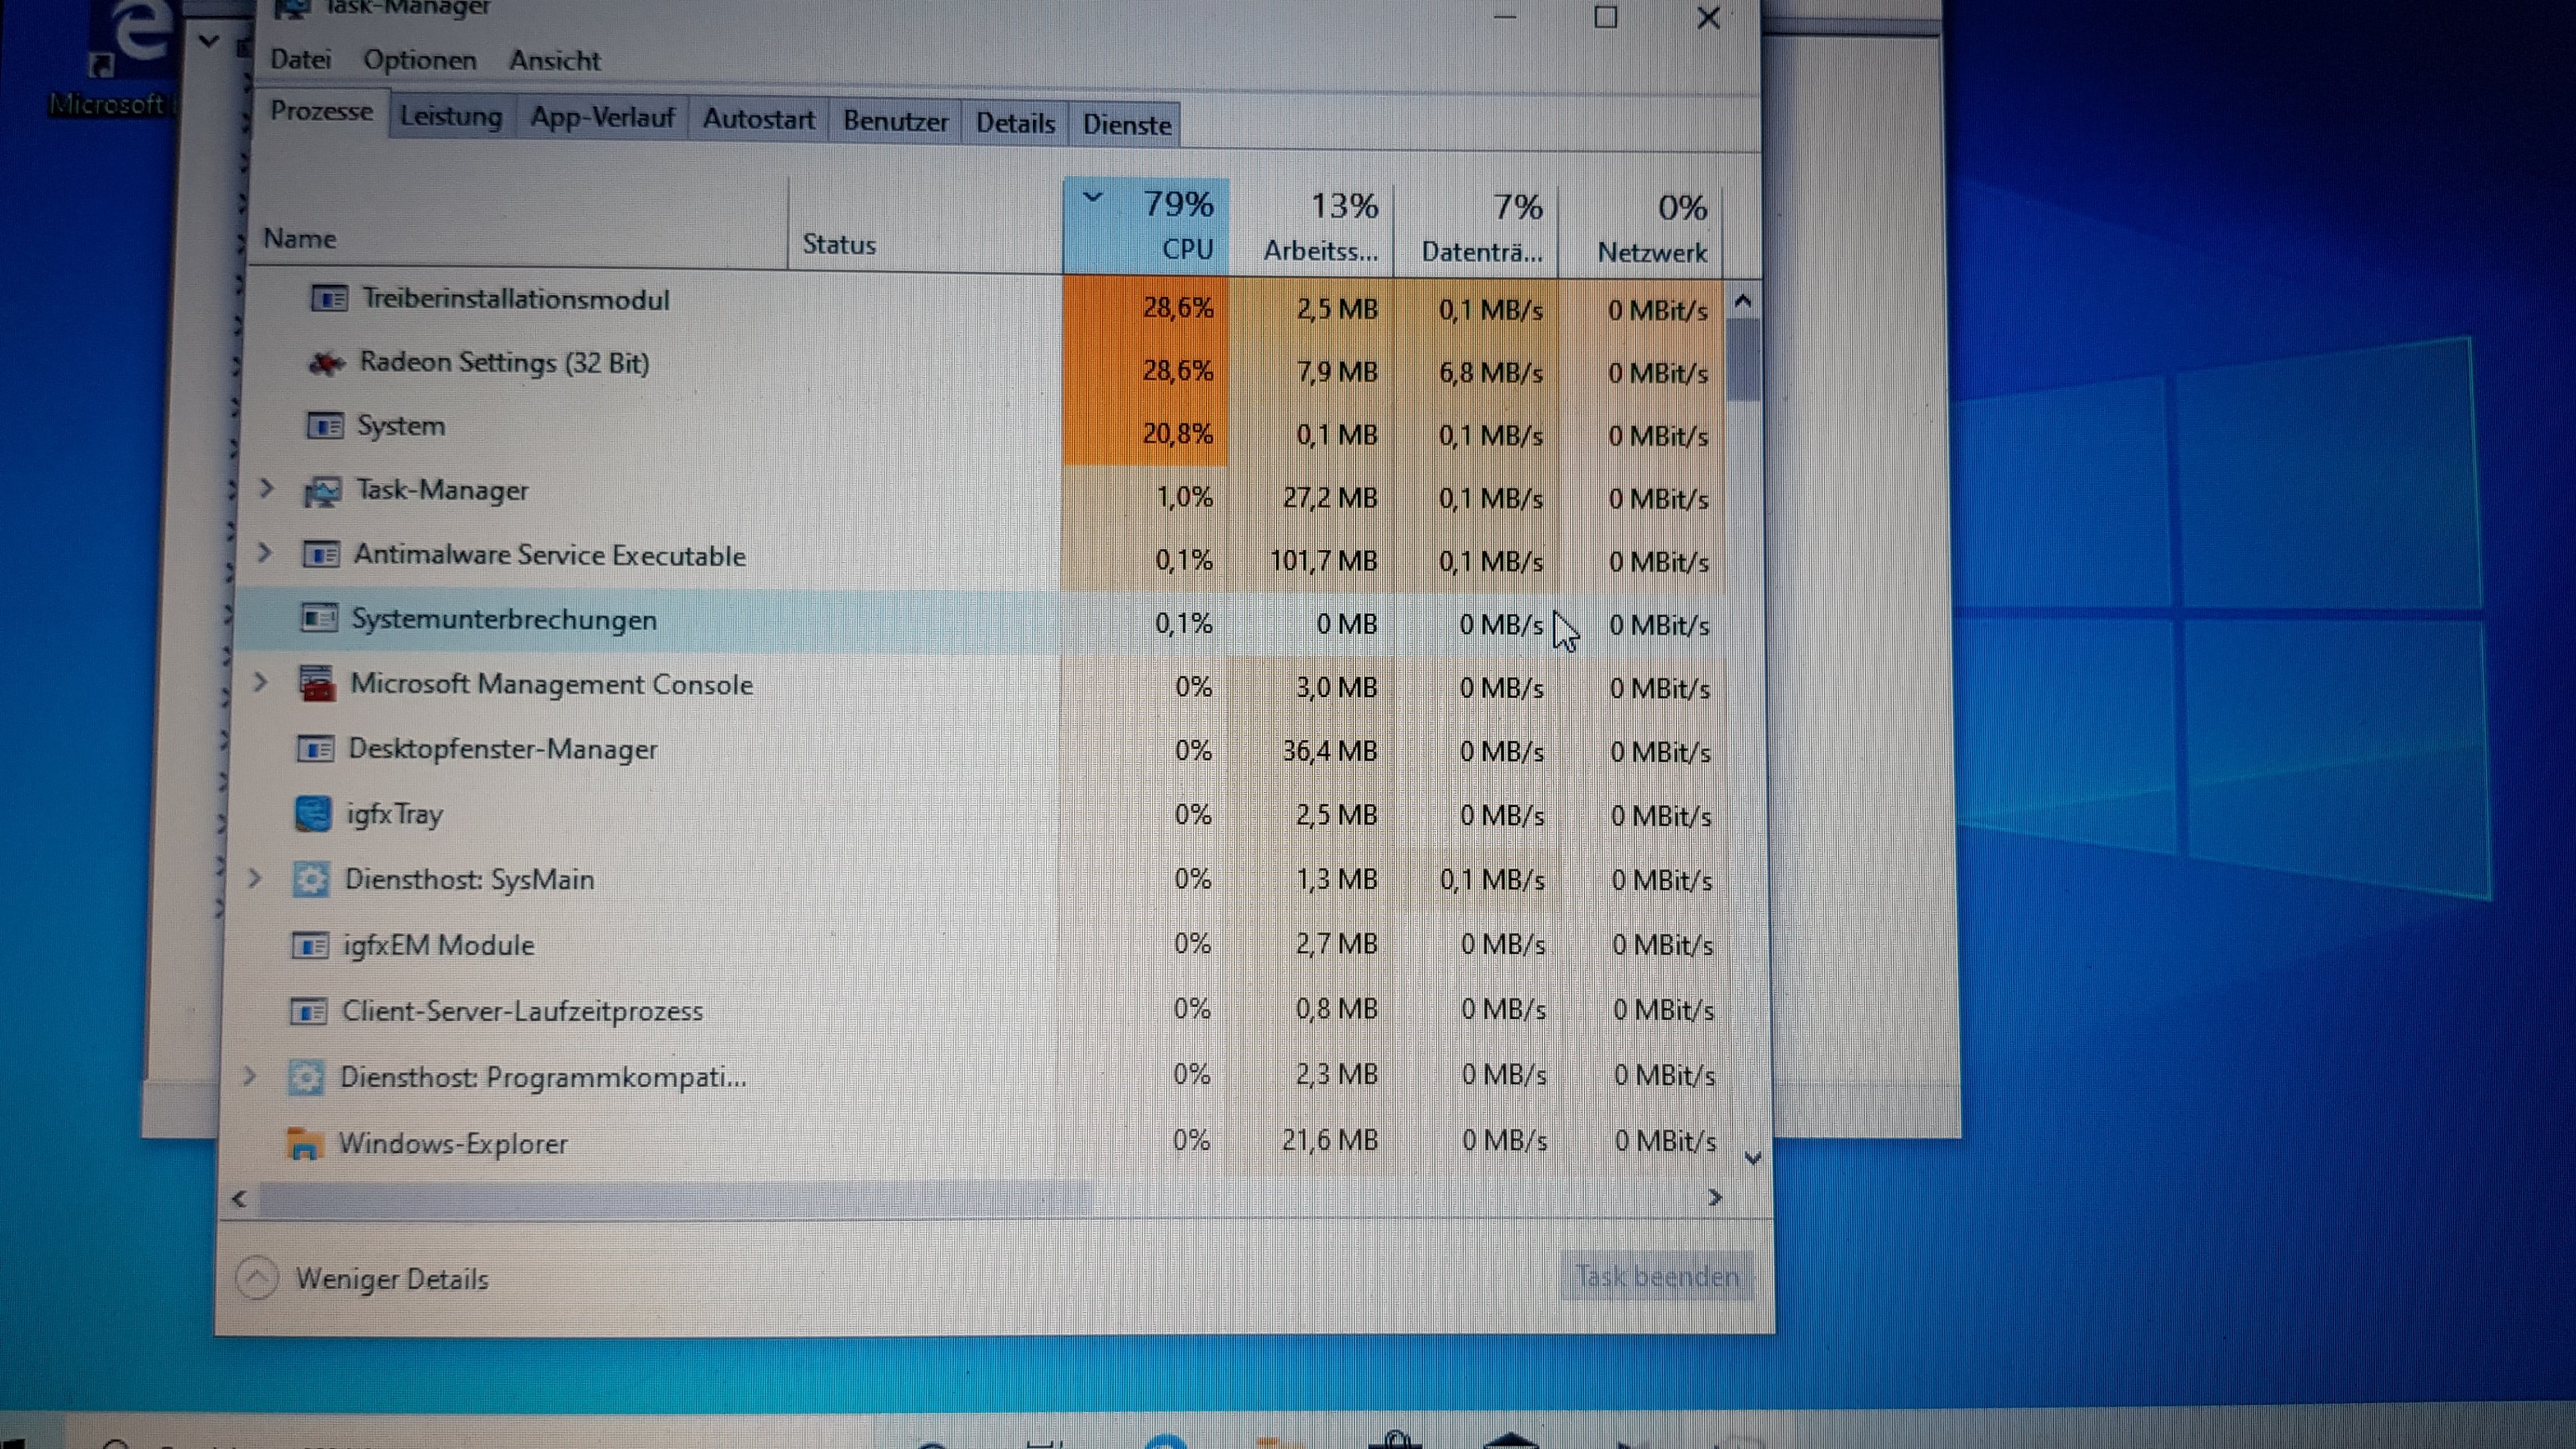2576x1449 pixels.
Task: Select the Systemunterbrechungen process row
Action: pos(504,620)
